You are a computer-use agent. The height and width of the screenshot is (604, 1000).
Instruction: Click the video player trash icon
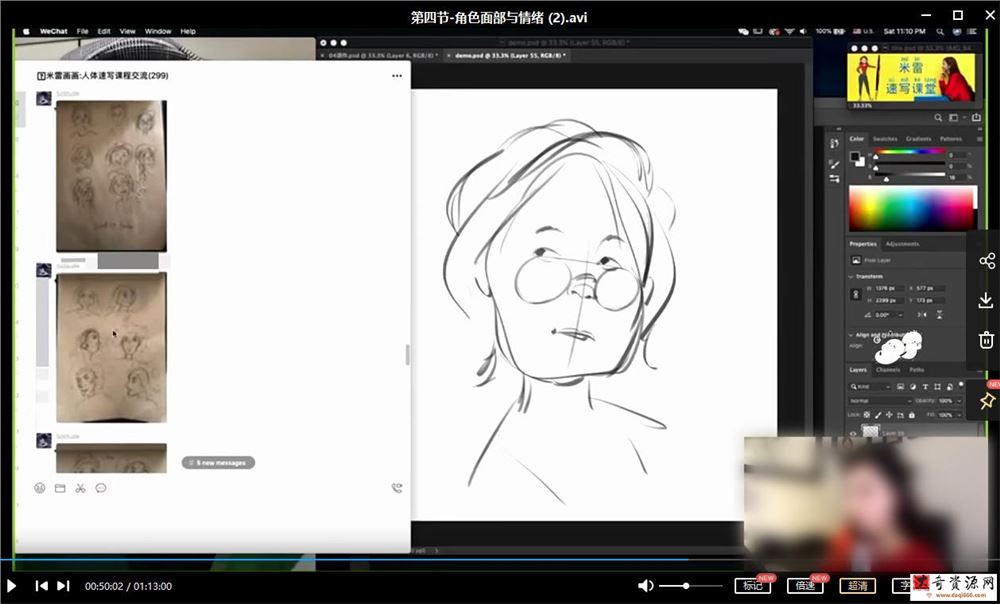point(986,339)
